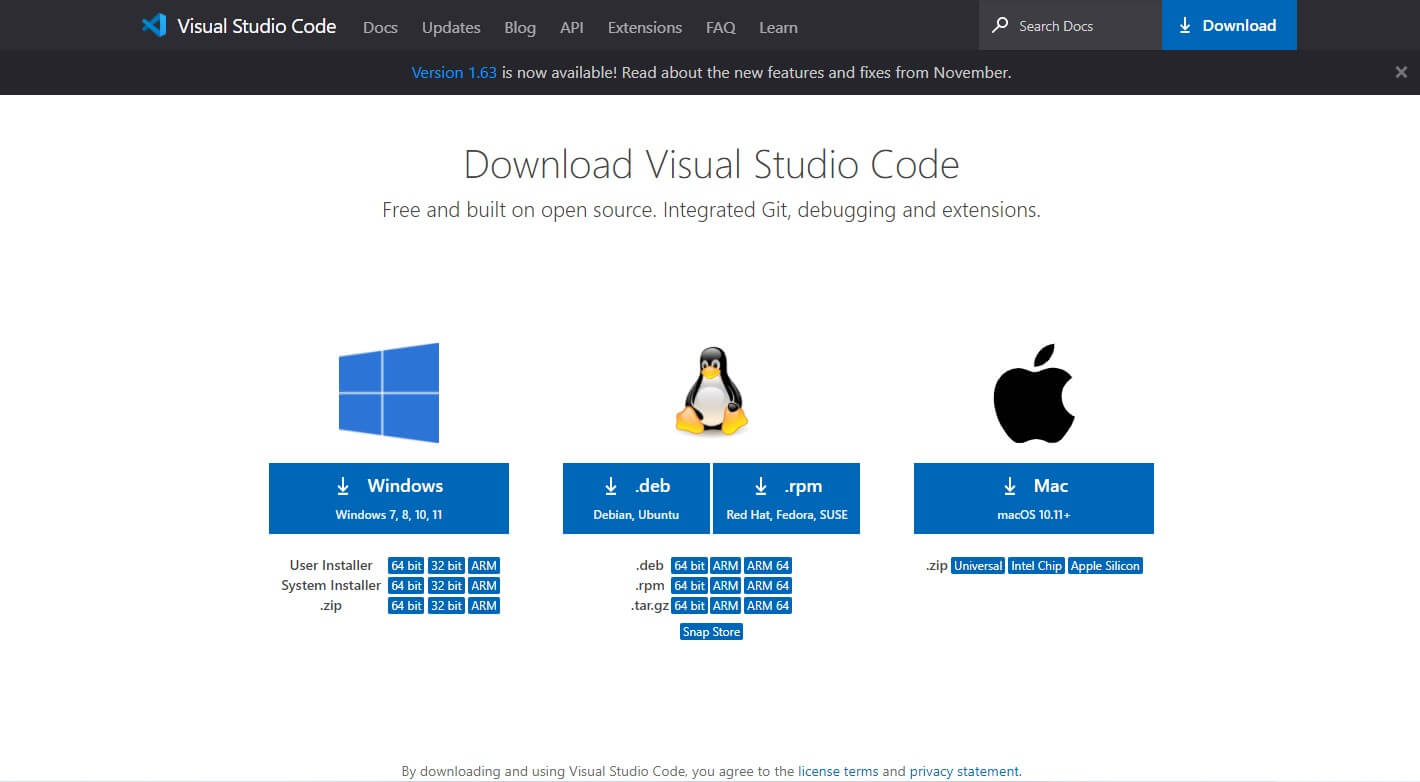Click the download icon on the .deb button
The width and height of the screenshot is (1420, 782).
tap(611, 485)
